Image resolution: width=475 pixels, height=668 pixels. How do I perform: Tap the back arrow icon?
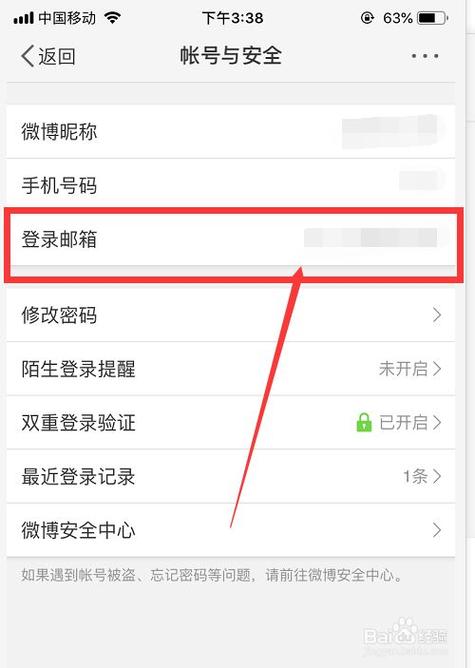pos(27,56)
